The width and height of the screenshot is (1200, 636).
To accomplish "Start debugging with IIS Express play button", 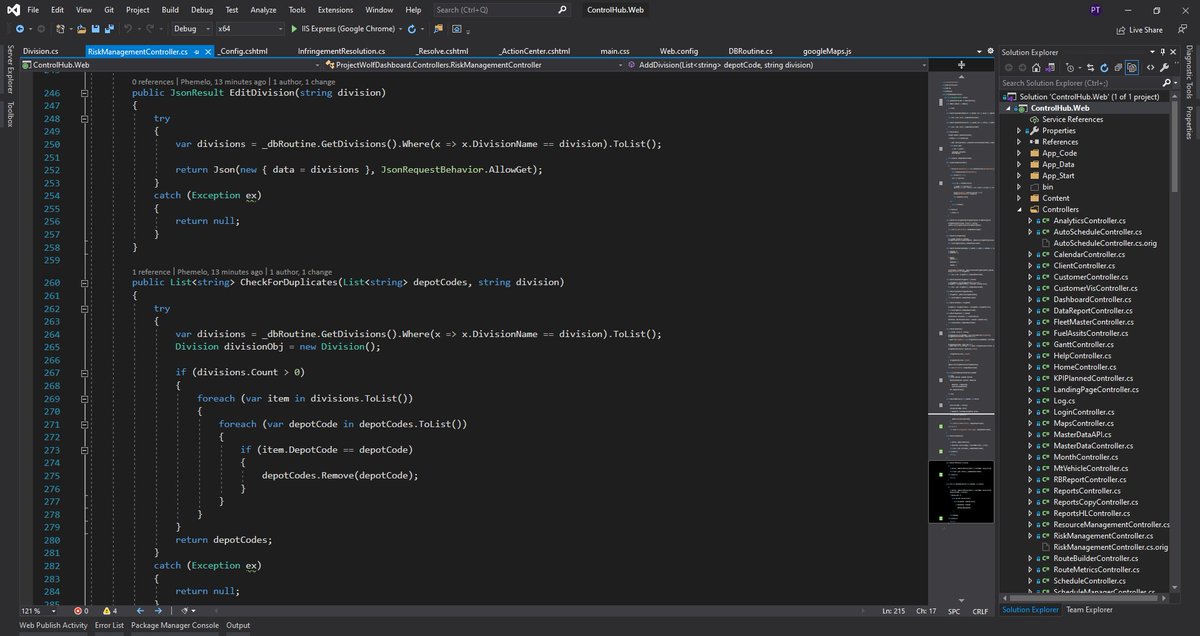I will click(294, 29).
